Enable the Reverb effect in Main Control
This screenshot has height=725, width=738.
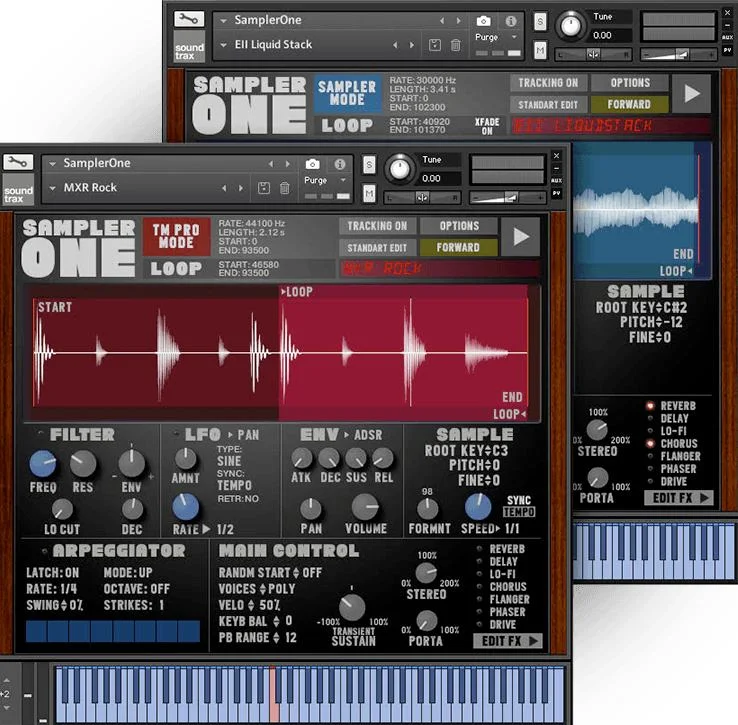480,549
